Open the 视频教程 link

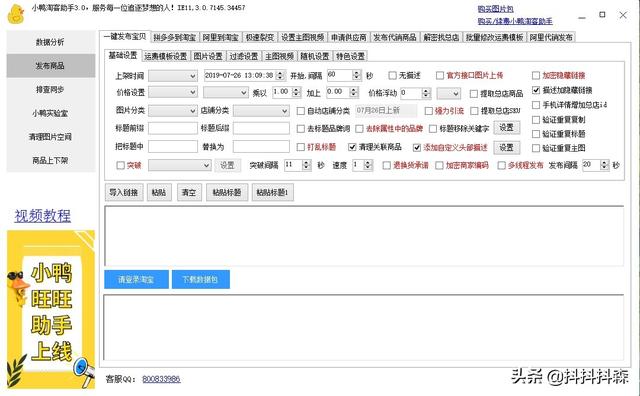tap(43, 216)
